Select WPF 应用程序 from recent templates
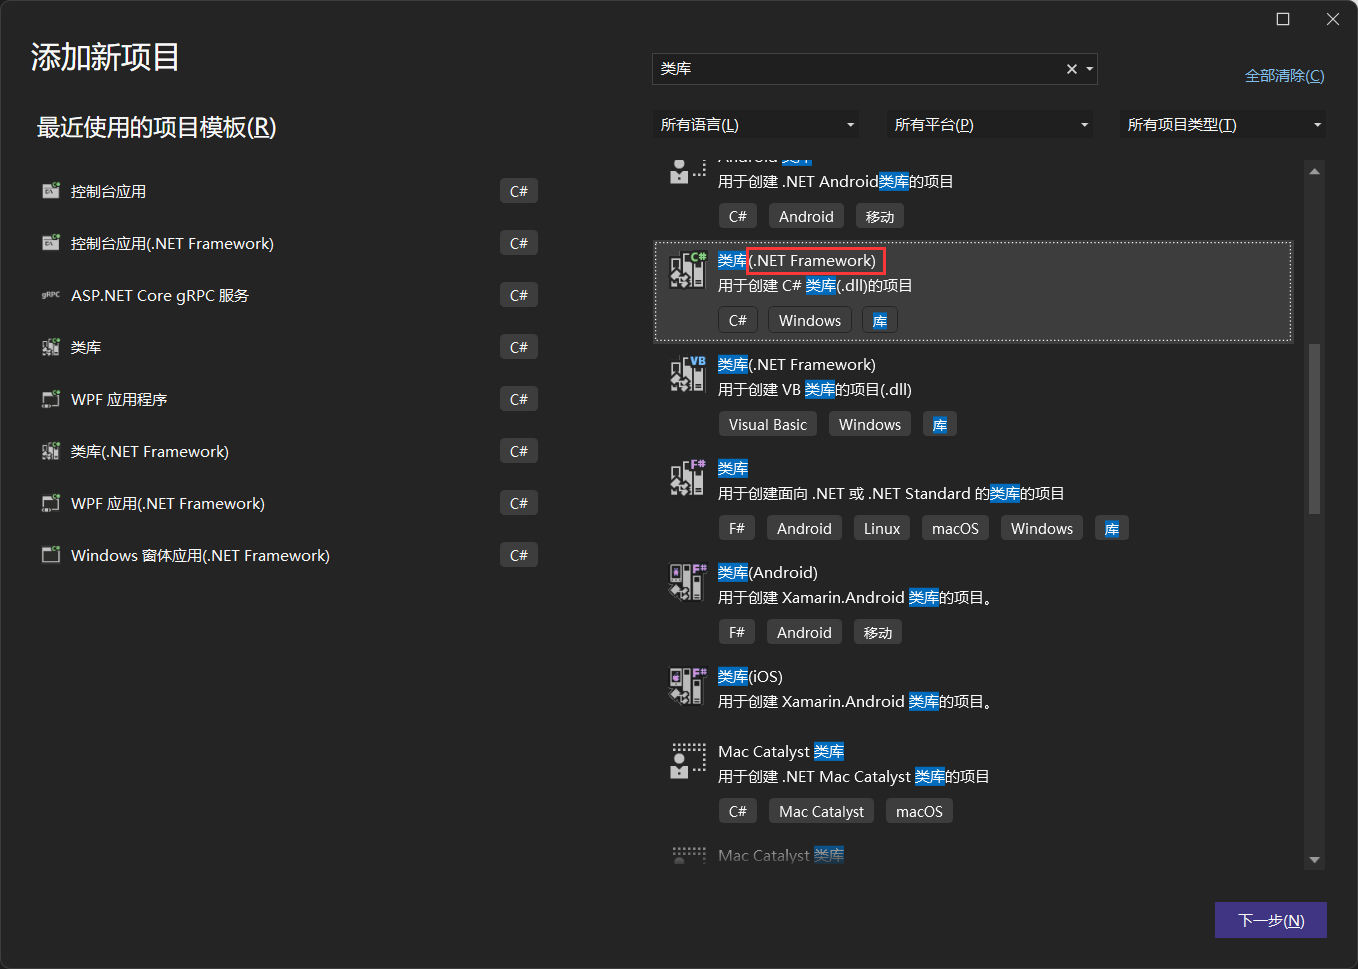The image size is (1358, 969). pyautogui.click(x=119, y=399)
